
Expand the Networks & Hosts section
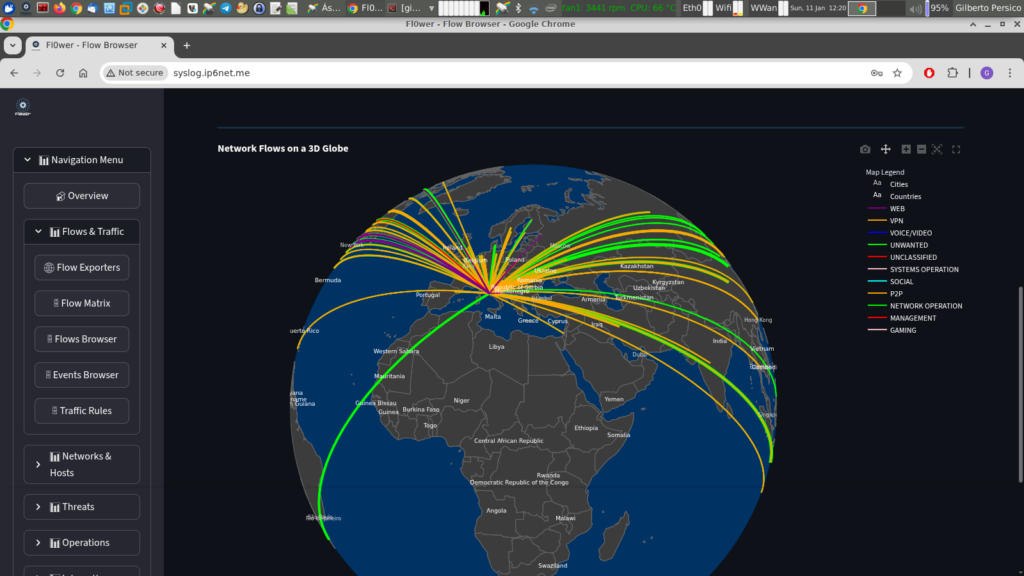(82, 464)
